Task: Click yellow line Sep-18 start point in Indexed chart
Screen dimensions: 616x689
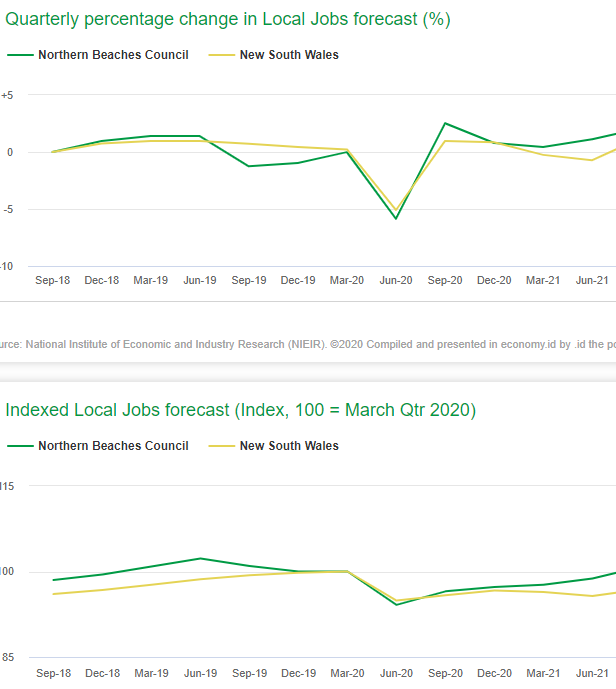Action: pos(53,594)
